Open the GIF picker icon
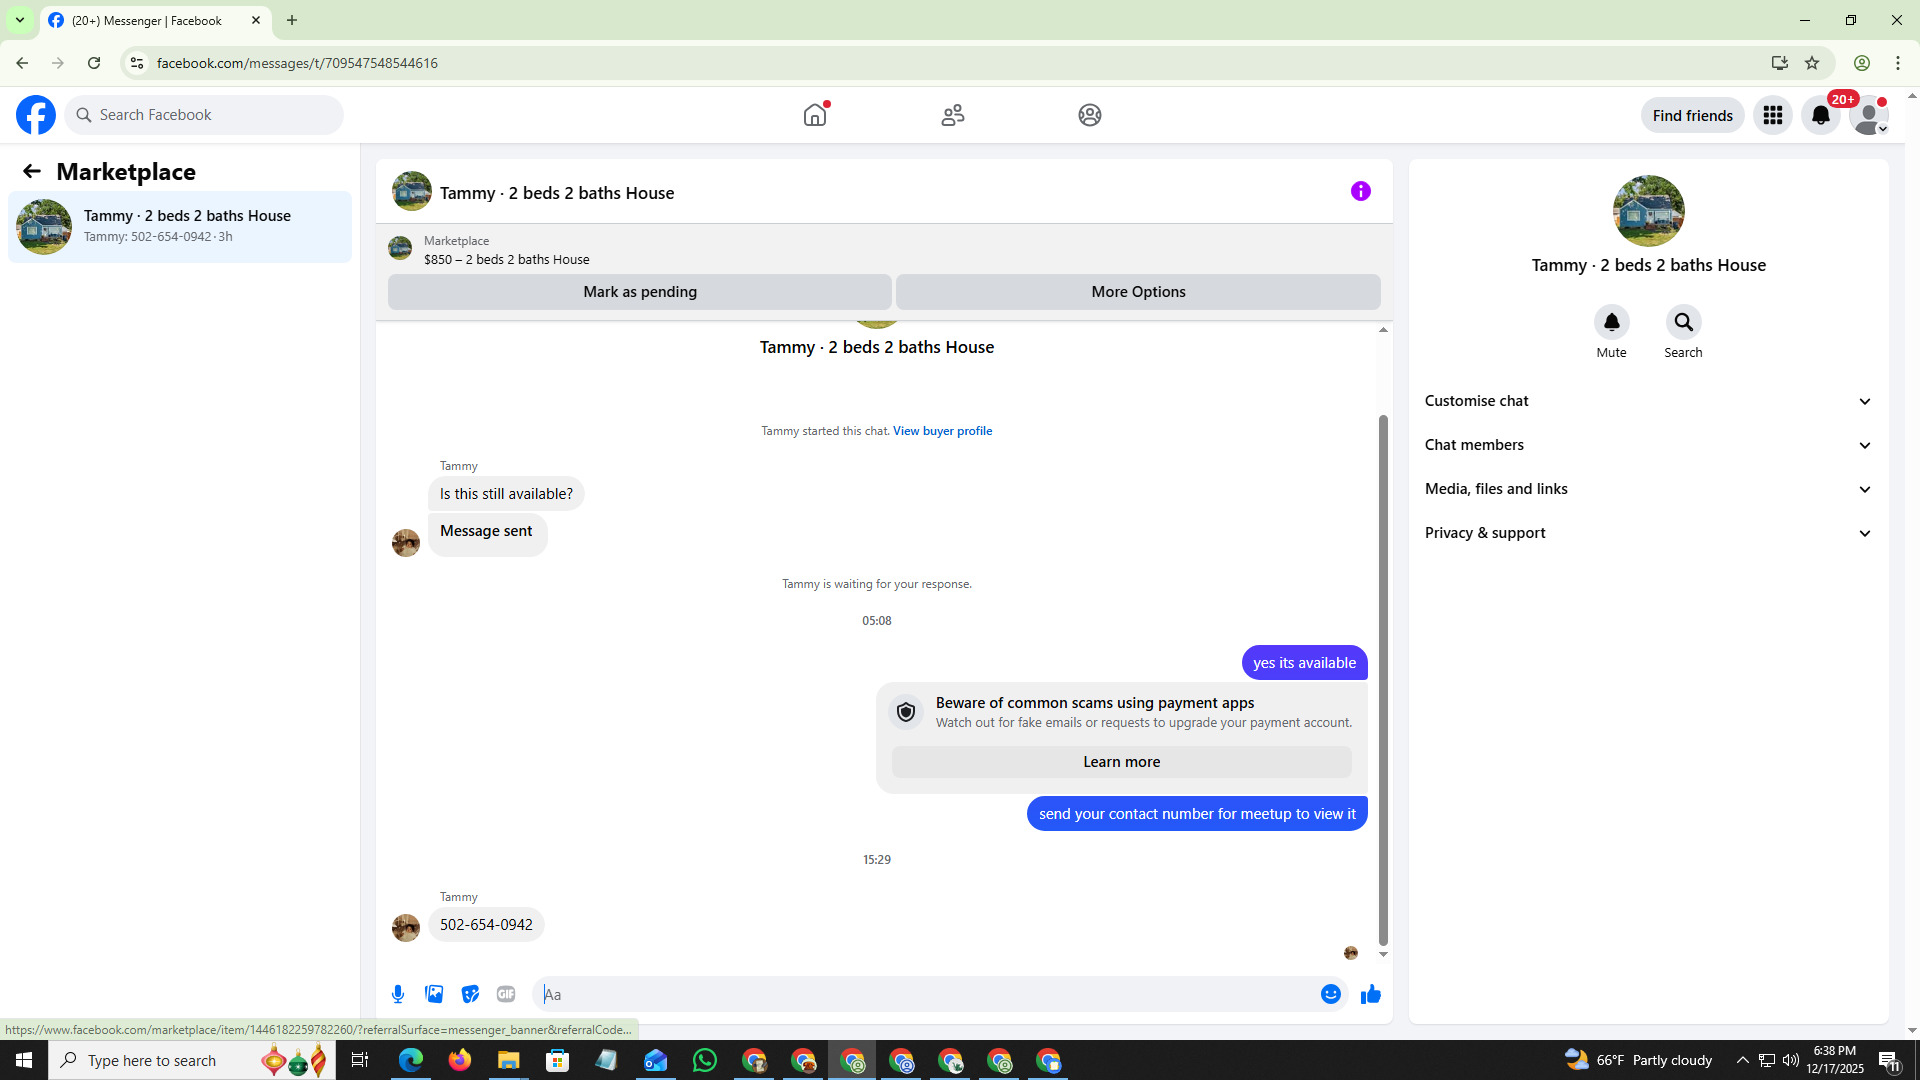Screen dimensions: 1920x1080 (506, 994)
